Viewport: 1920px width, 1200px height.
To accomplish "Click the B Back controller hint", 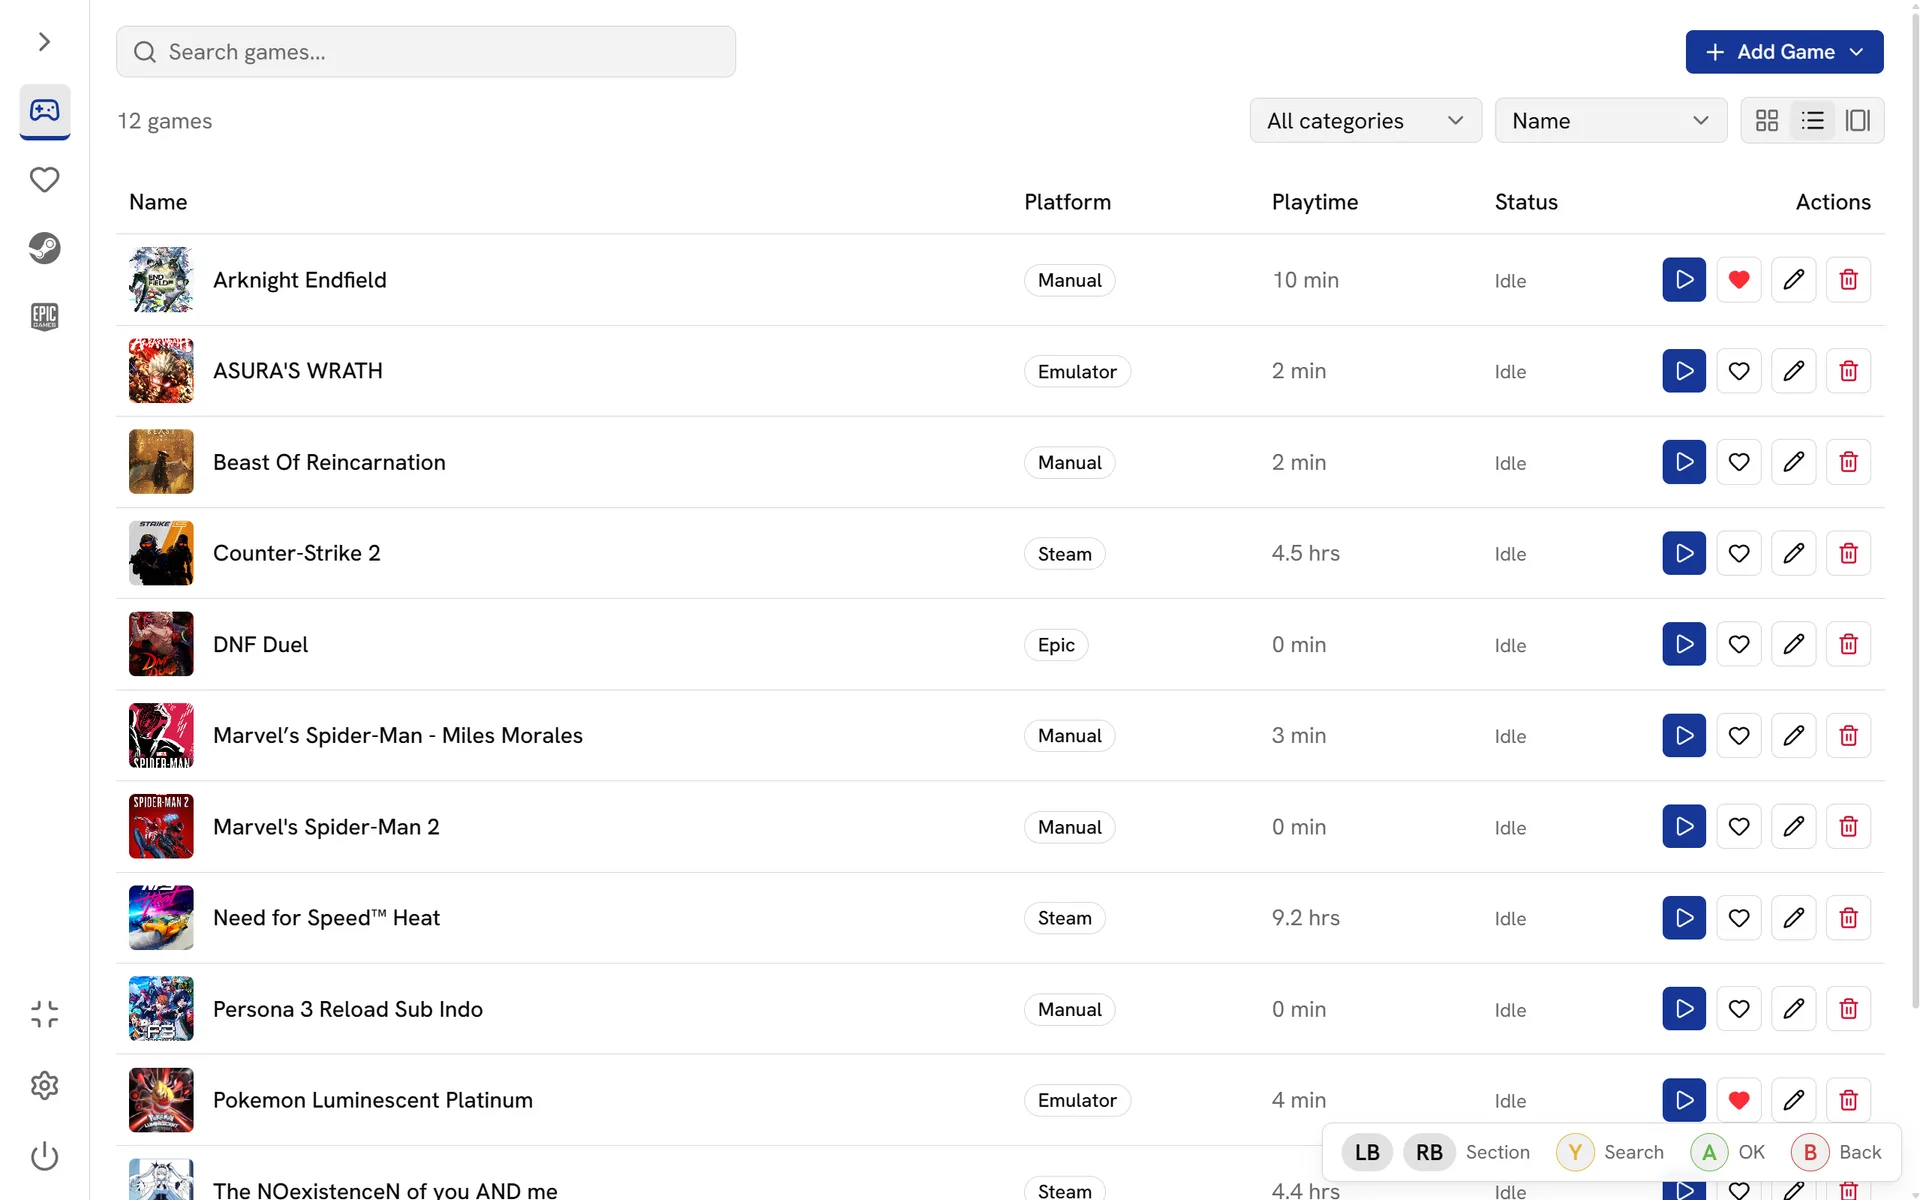I will pyautogui.click(x=1836, y=1152).
